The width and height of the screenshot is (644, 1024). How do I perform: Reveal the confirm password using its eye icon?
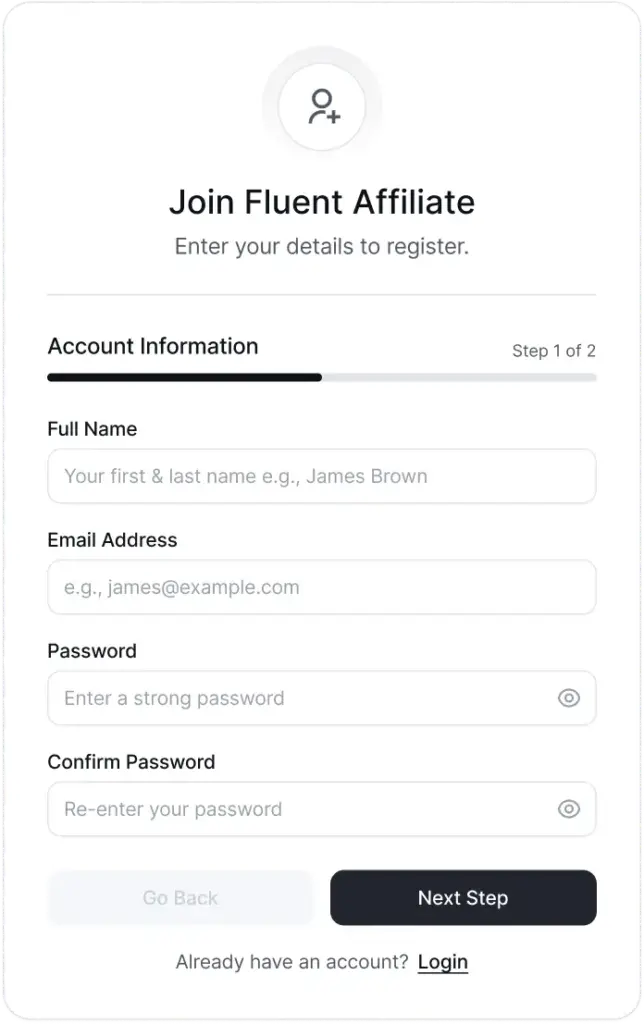(568, 809)
